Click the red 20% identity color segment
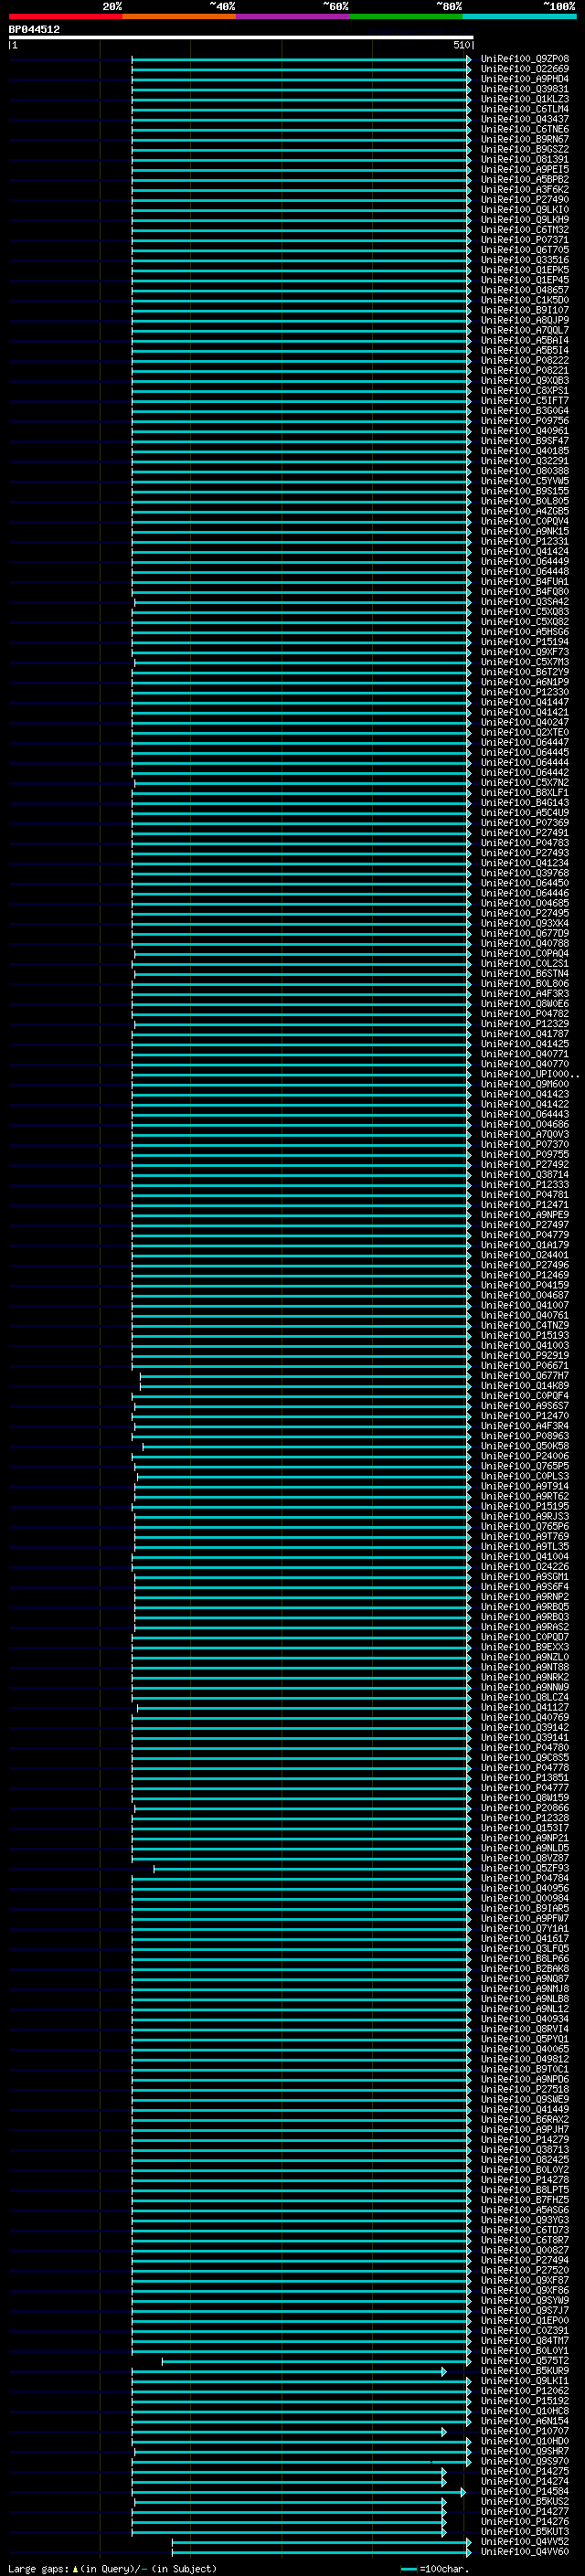The image size is (585, 2576). pos(66,16)
